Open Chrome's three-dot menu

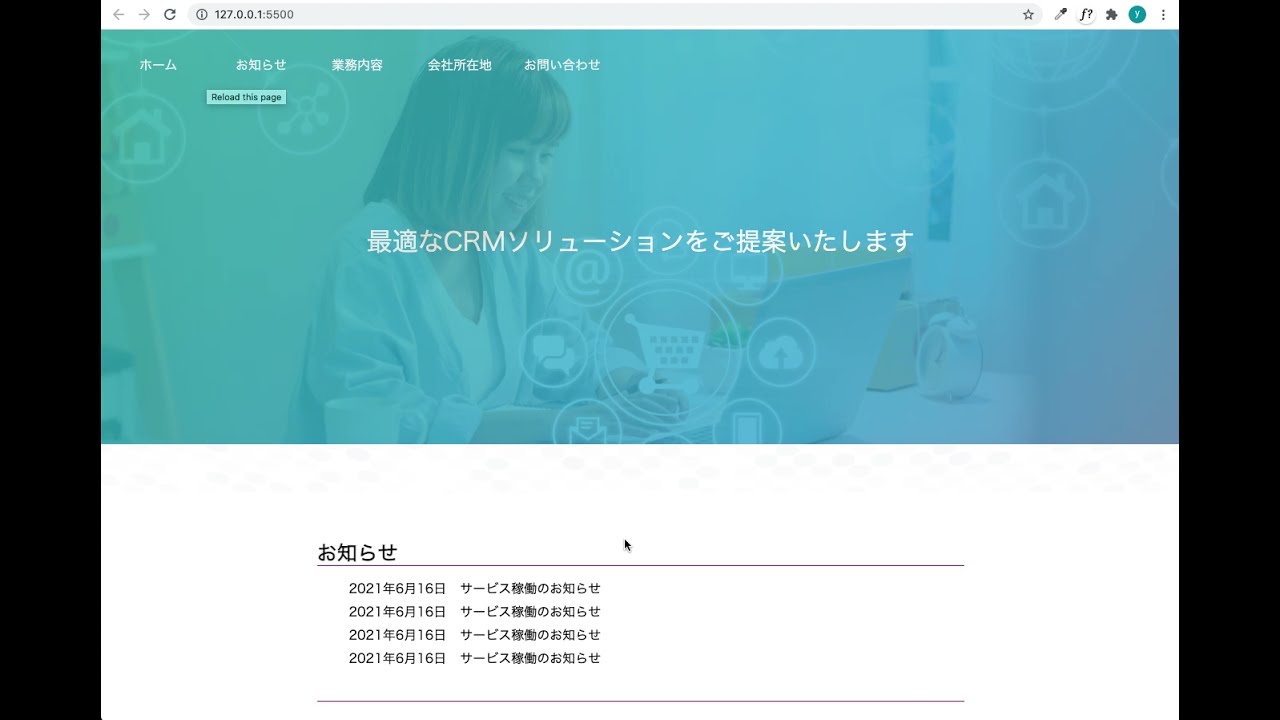1163,14
